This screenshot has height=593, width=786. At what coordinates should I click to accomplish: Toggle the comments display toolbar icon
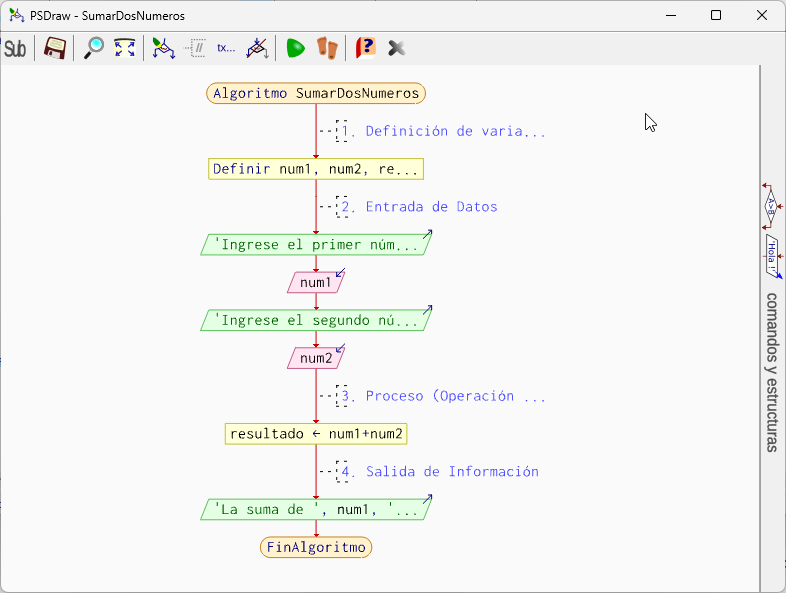[x=196, y=48]
